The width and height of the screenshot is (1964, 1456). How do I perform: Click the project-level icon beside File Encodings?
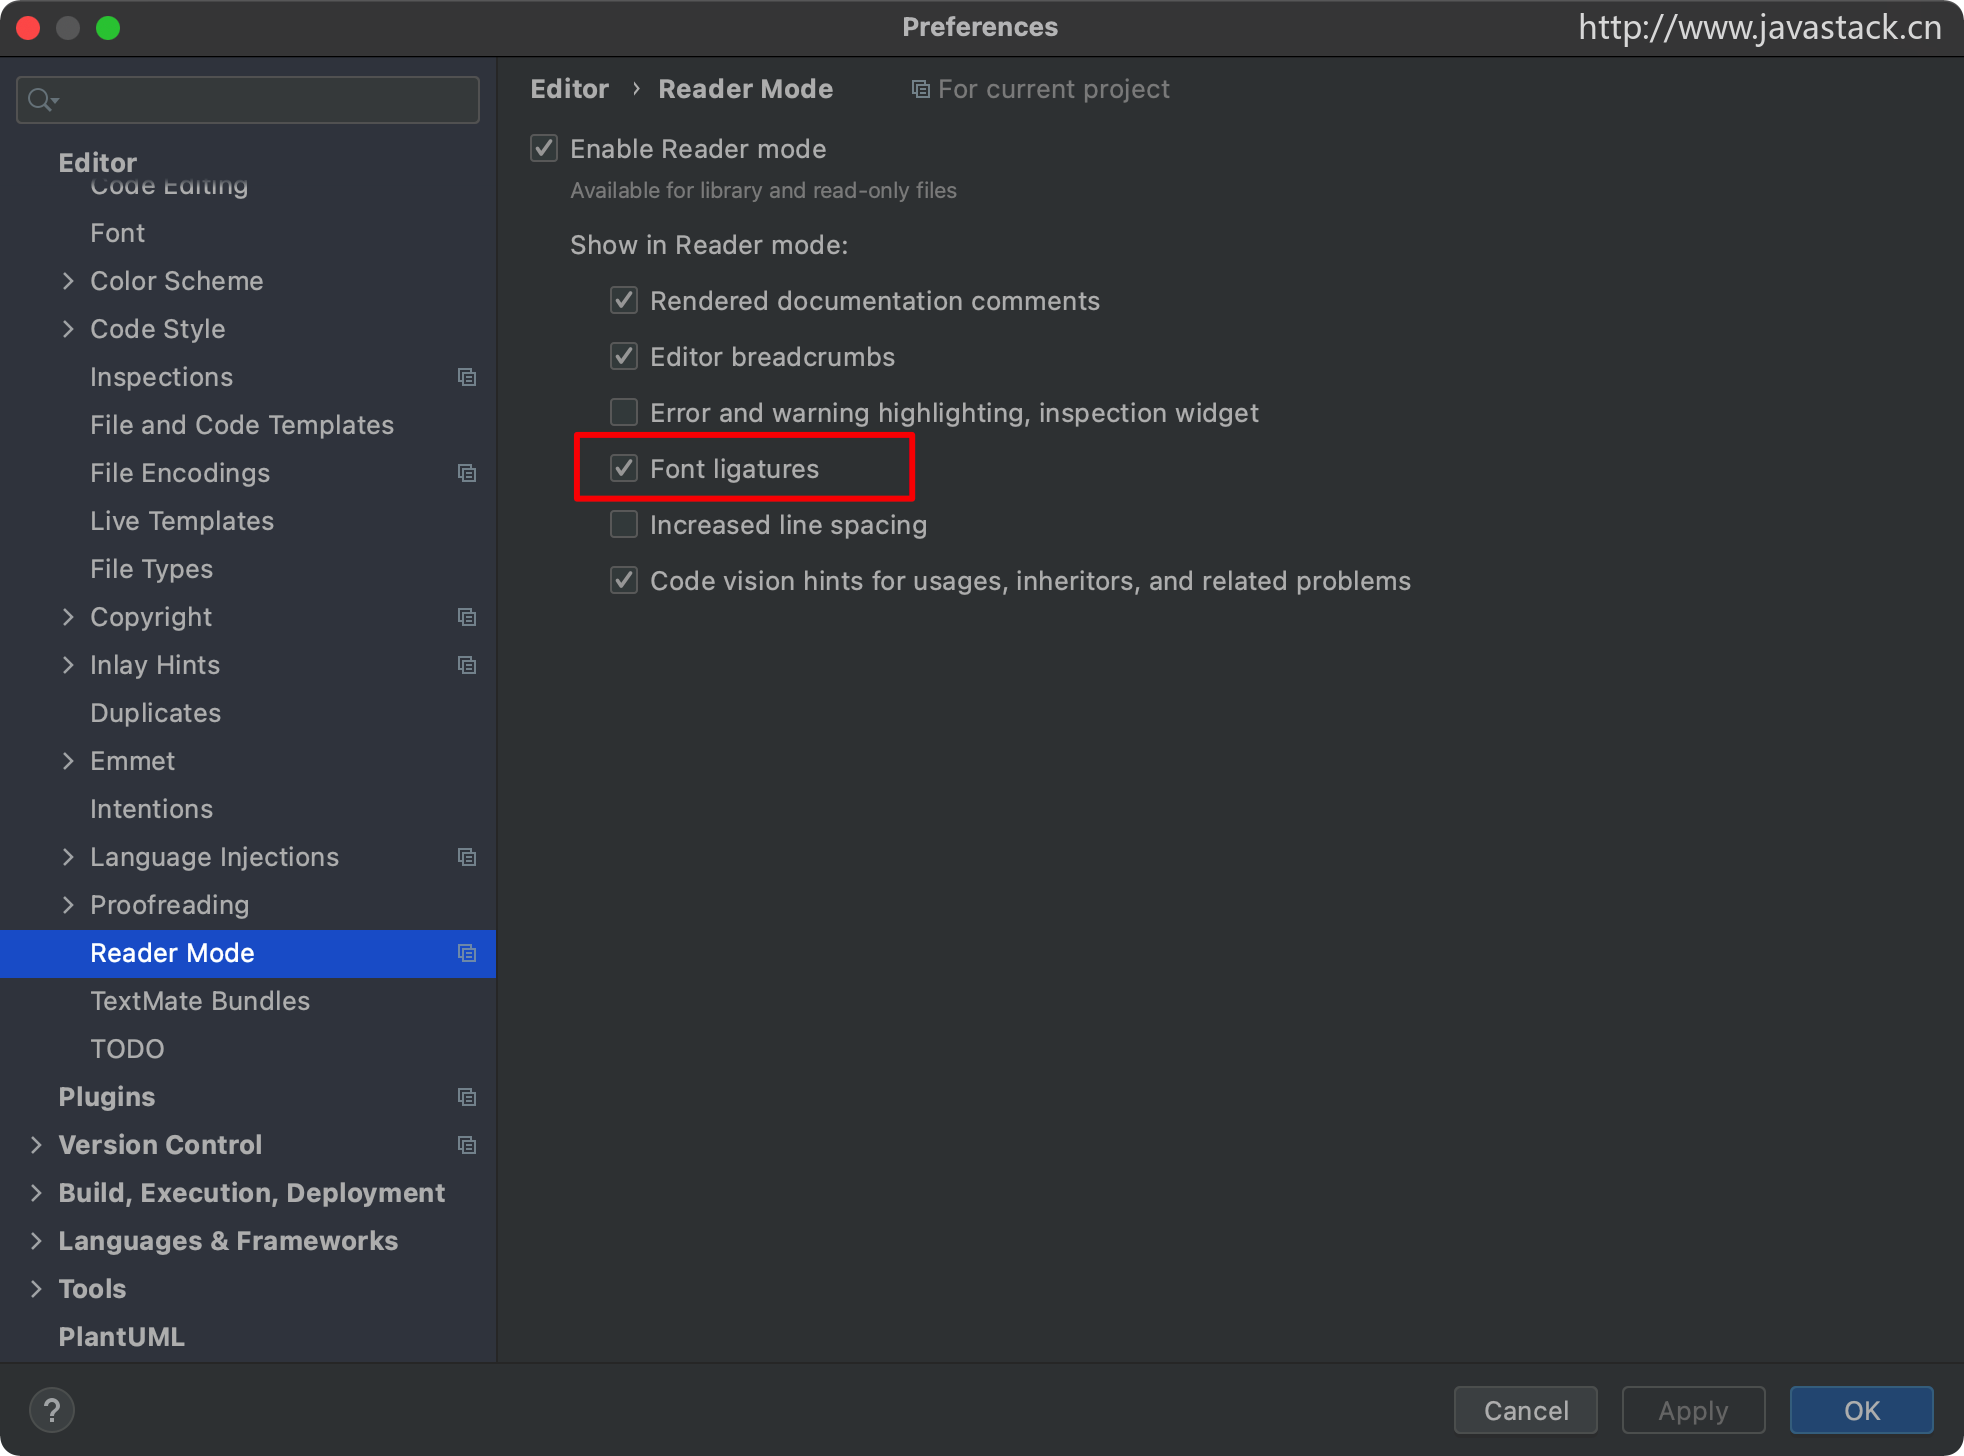coord(466,473)
